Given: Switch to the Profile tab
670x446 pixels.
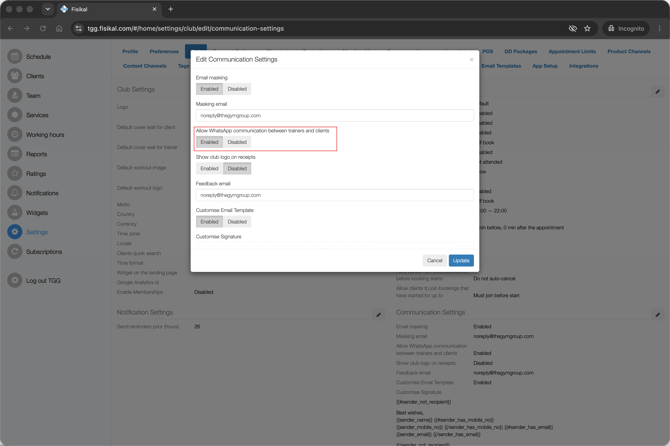Looking at the screenshot, I should click(x=130, y=51).
